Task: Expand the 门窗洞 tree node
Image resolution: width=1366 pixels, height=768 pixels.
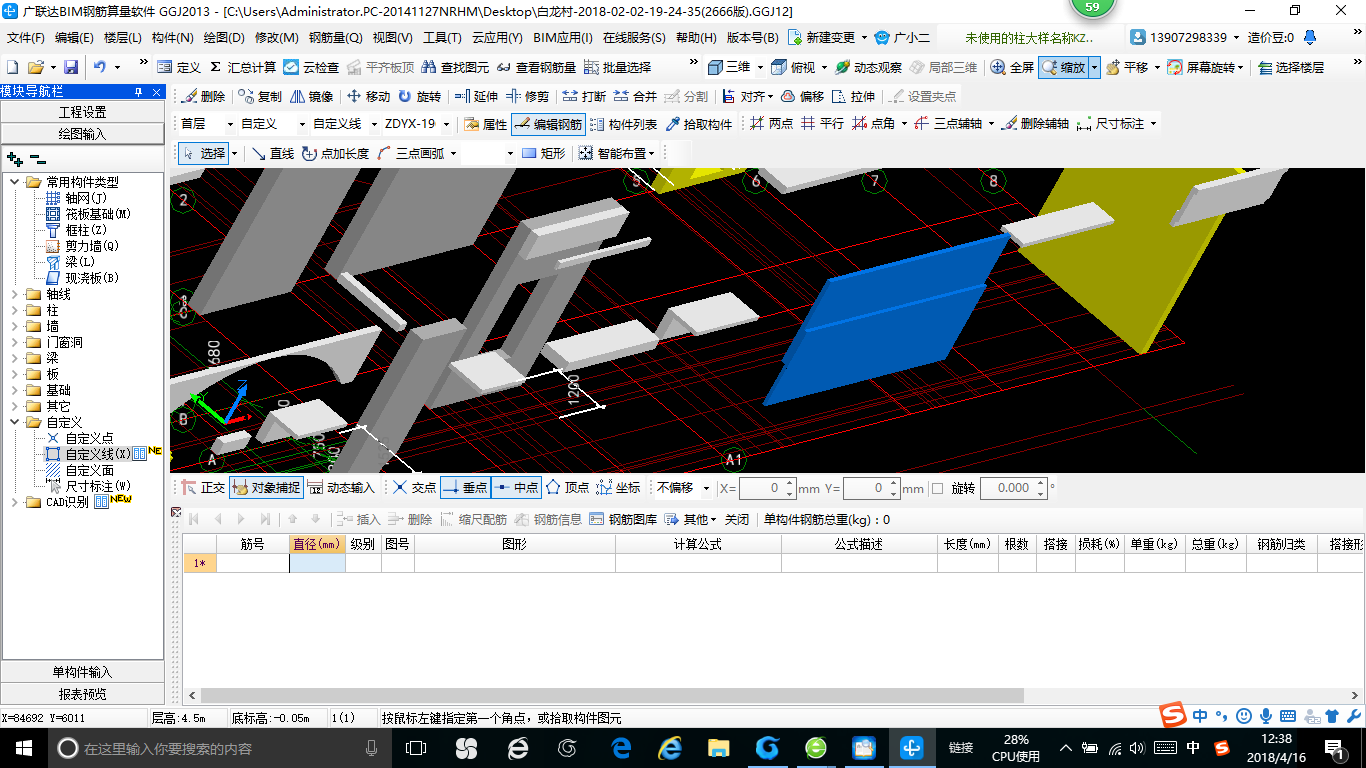Action: tap(15, 342)
